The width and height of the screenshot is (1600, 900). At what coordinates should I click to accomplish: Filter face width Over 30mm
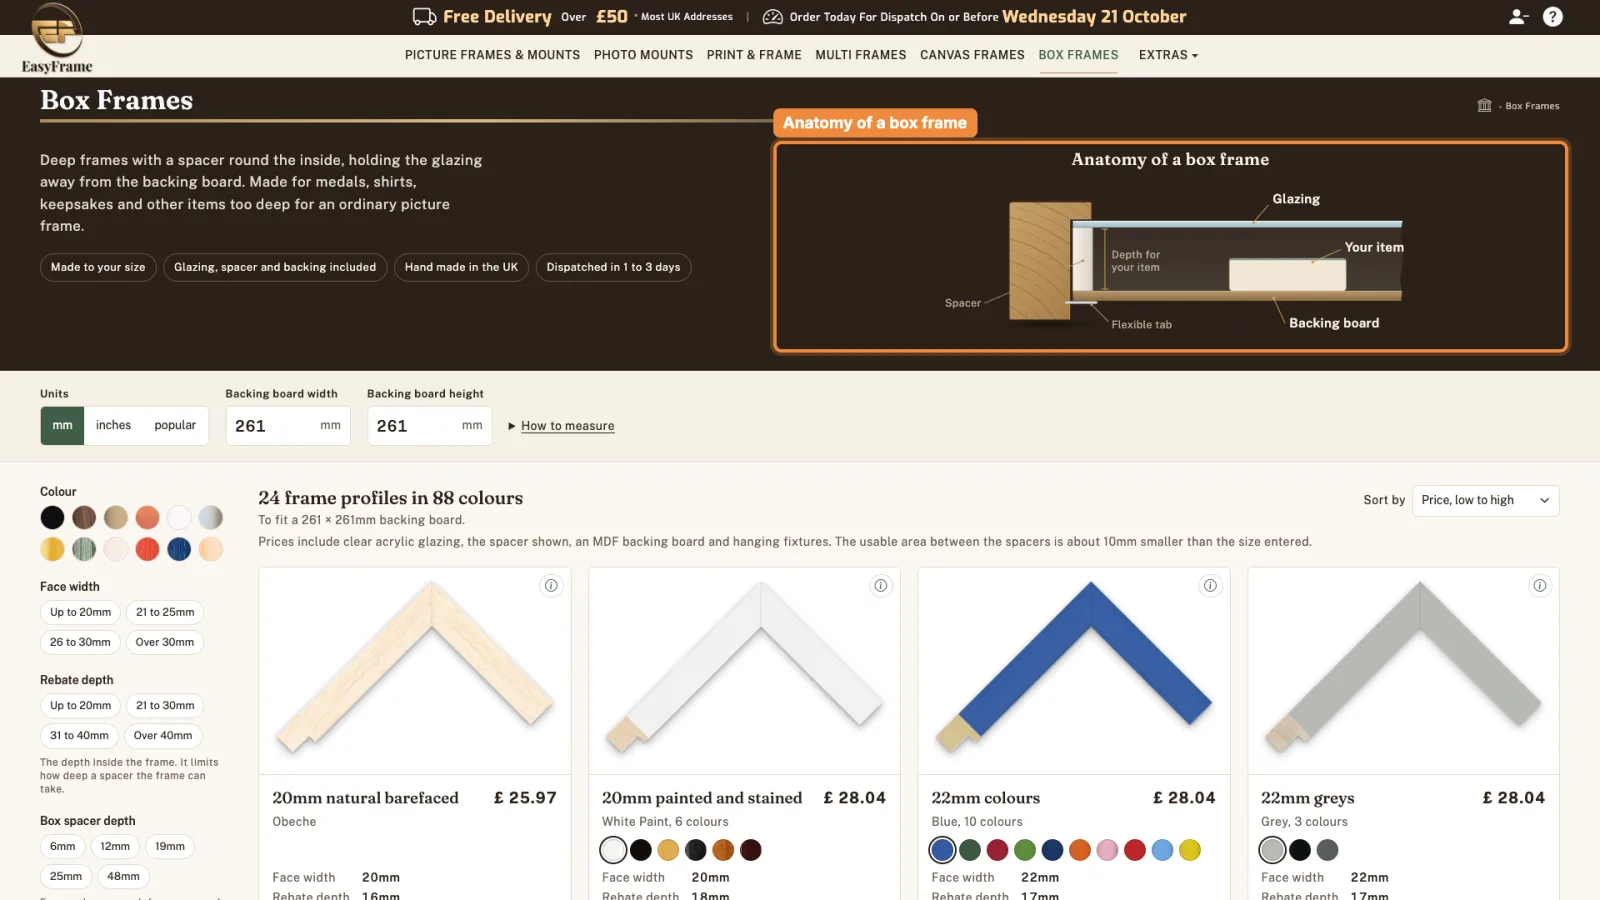(165, 642)
